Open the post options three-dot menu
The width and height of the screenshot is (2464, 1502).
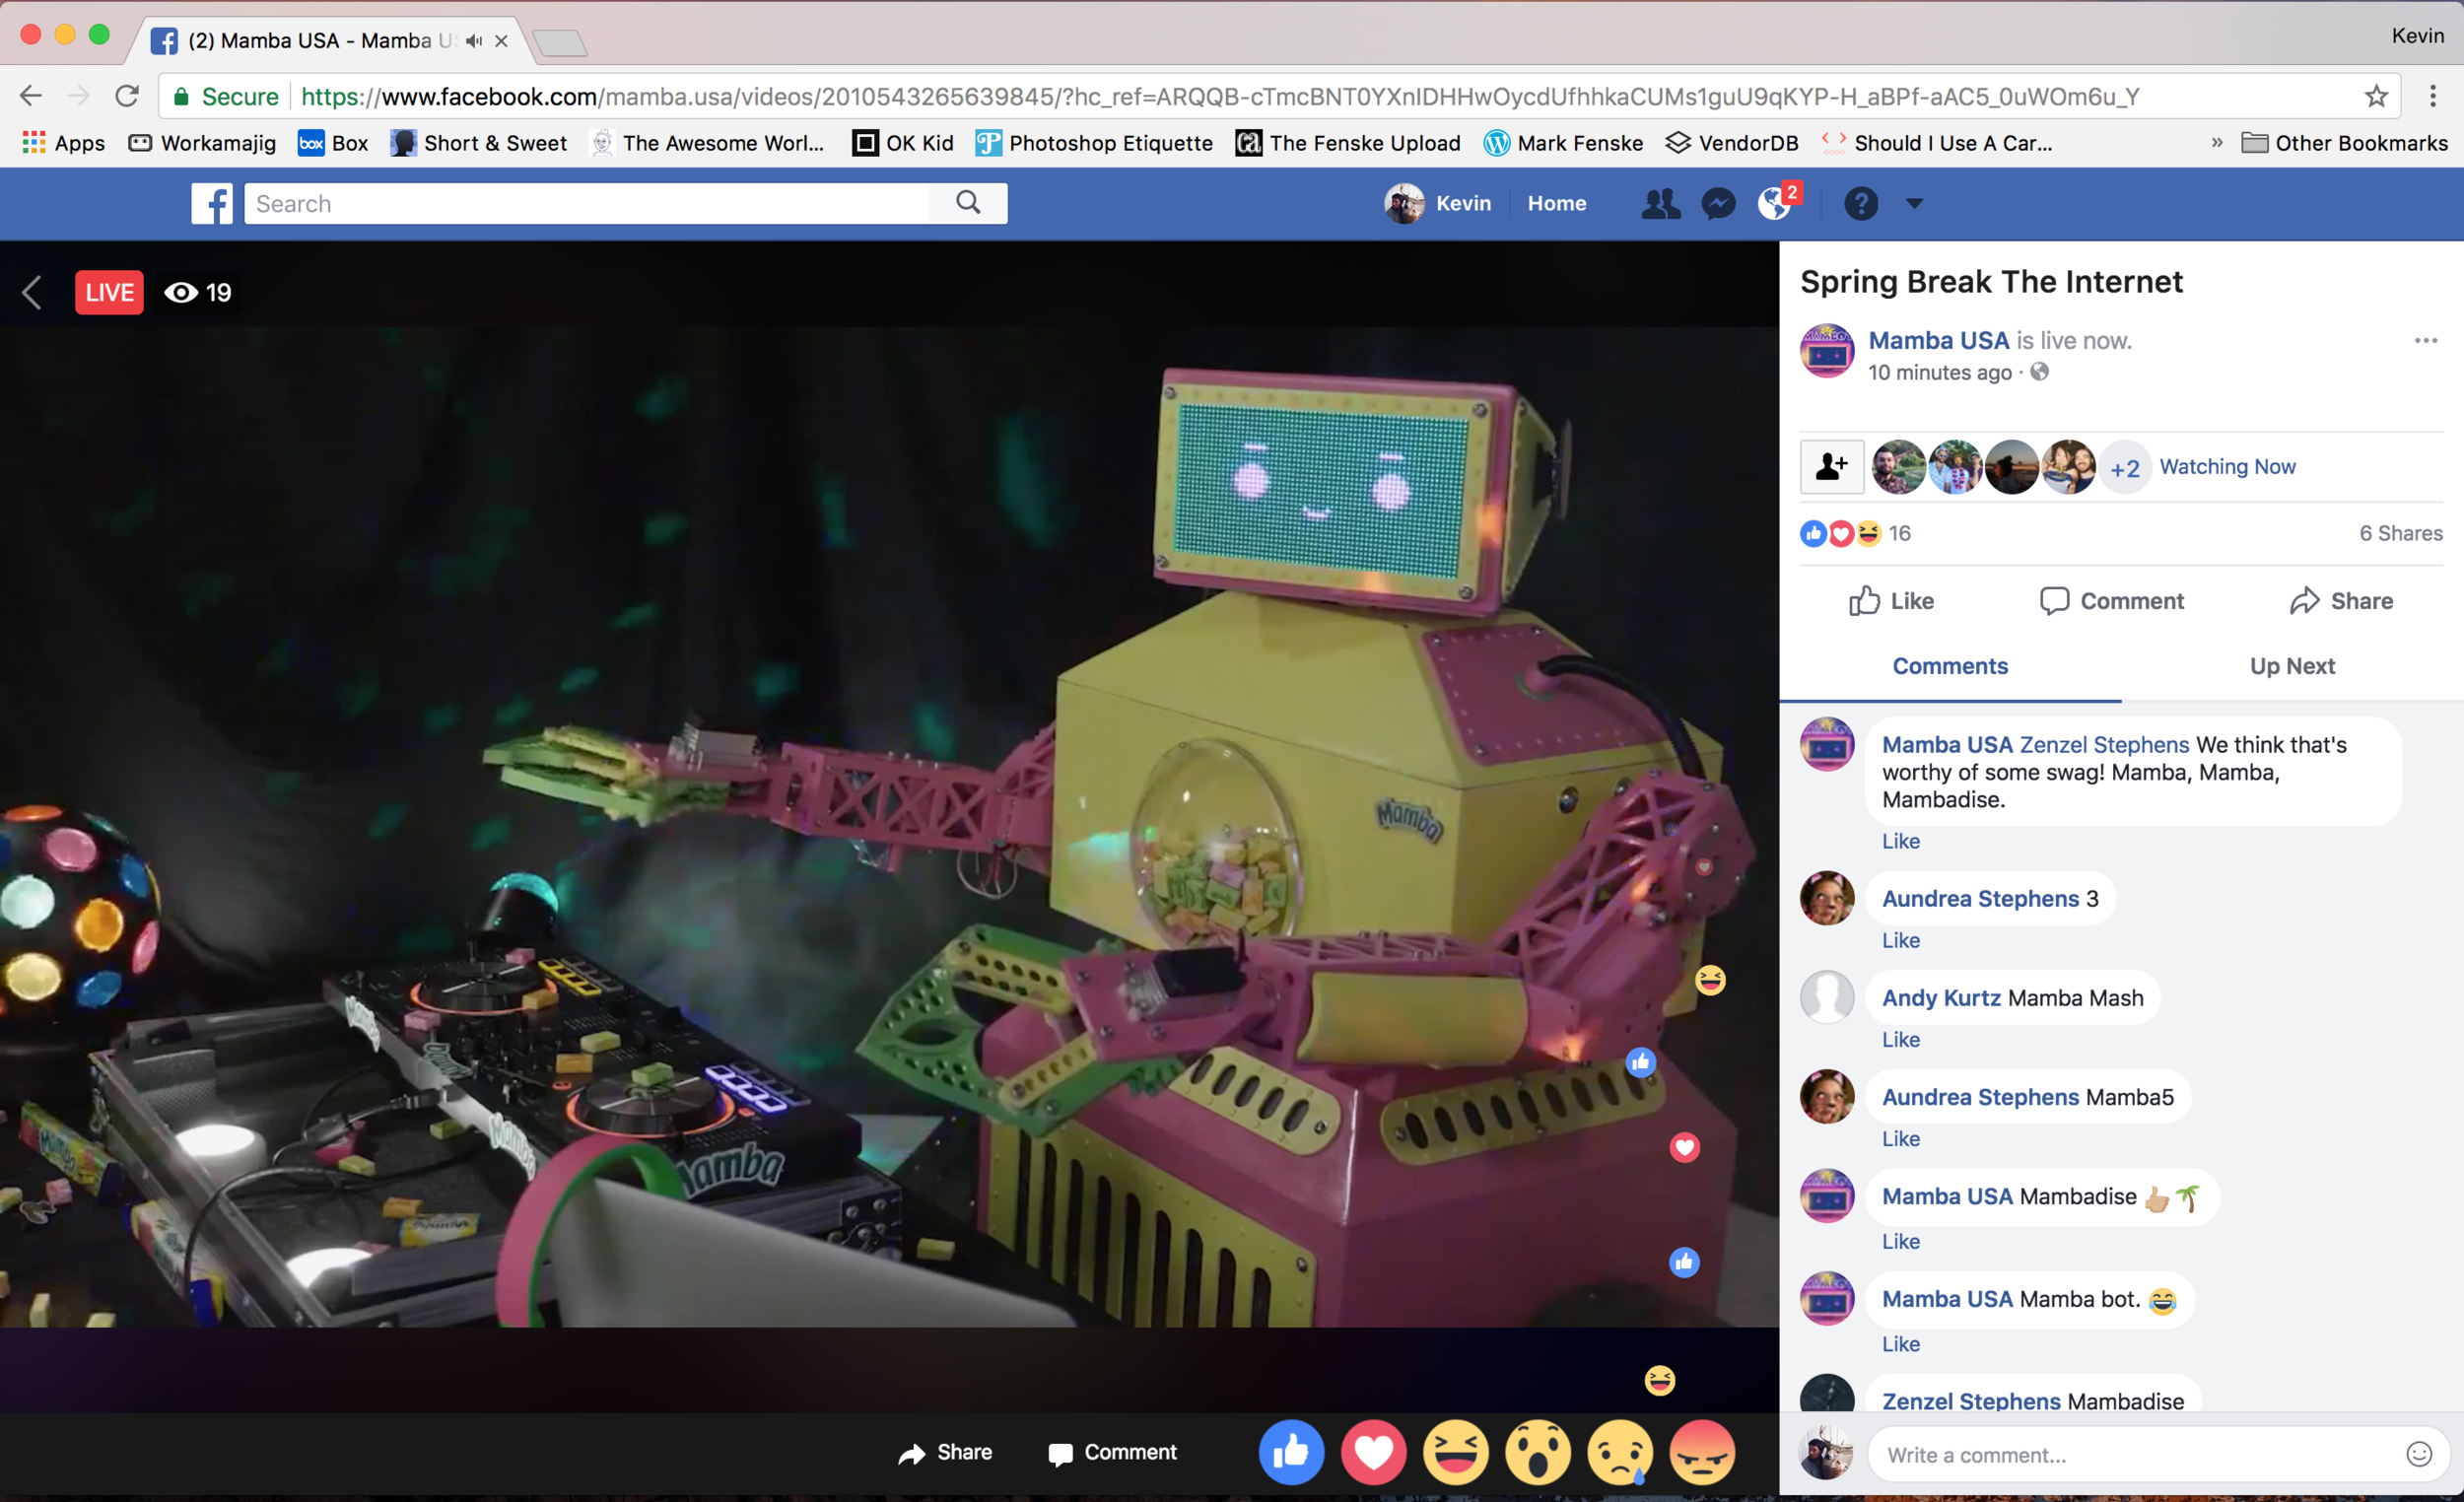[x=2425, y=341]
